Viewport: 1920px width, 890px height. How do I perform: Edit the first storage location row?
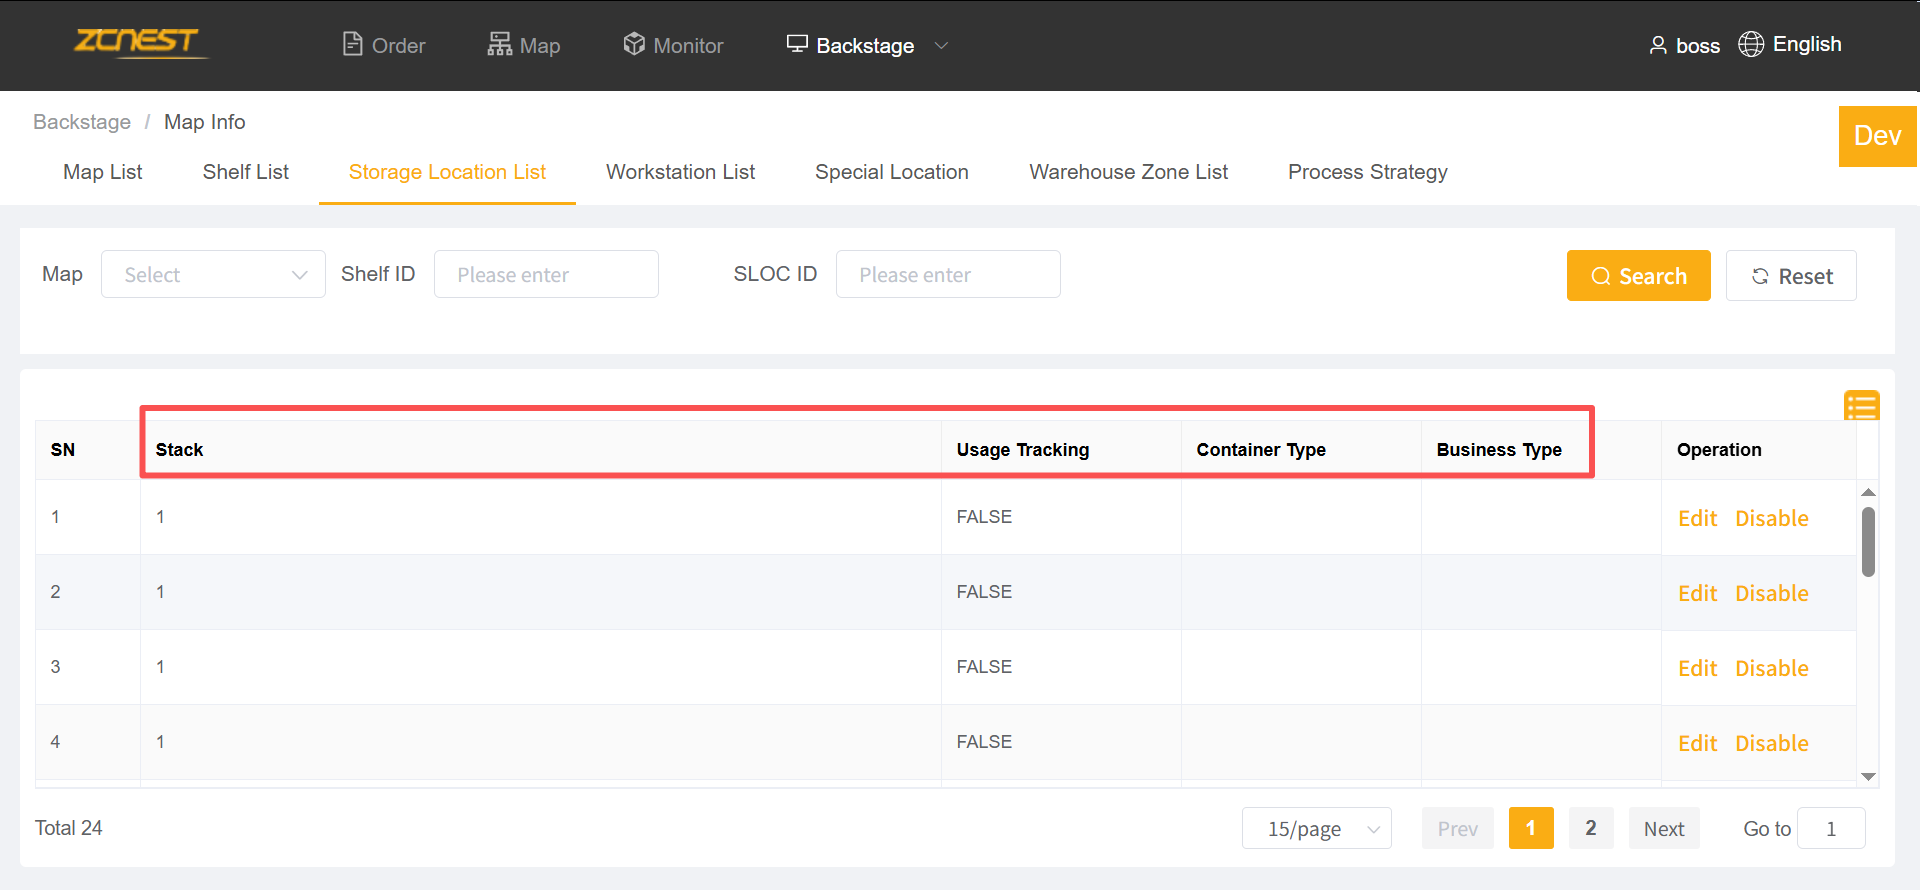[1697, 518]
